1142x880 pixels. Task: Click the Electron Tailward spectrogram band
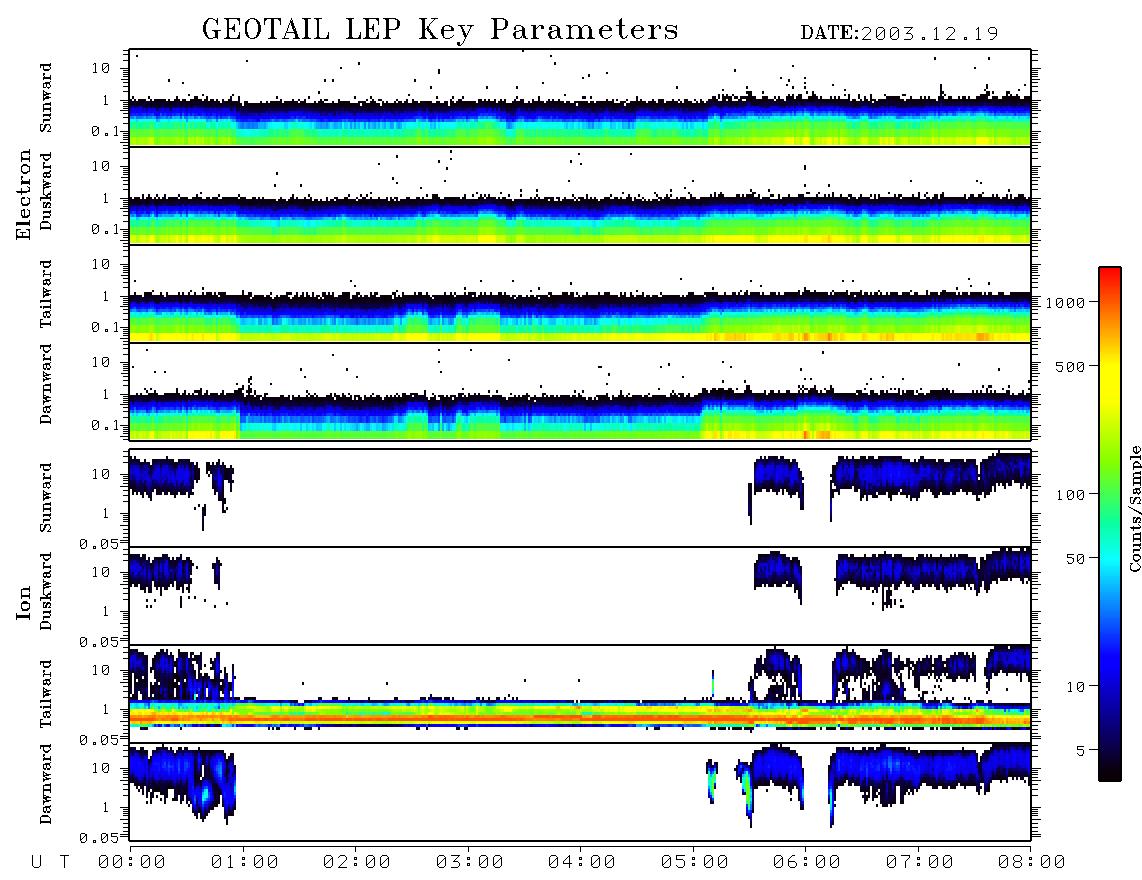pyautogui.click(x=580, y=317)
